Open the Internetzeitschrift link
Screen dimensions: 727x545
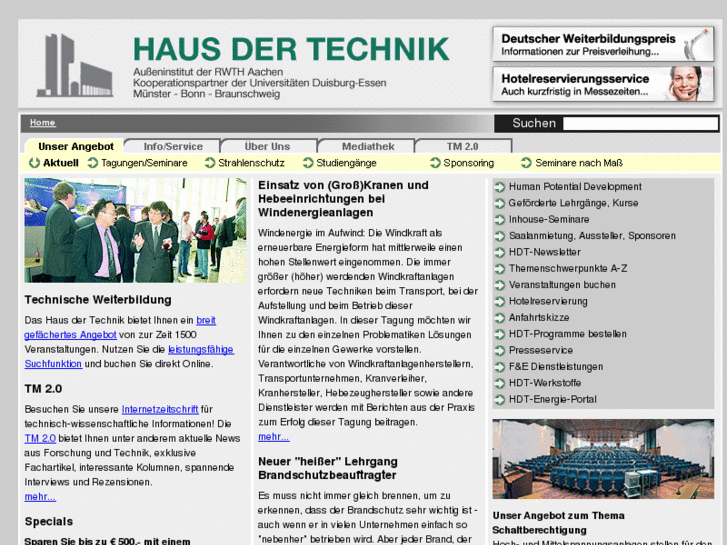[160, 410]
